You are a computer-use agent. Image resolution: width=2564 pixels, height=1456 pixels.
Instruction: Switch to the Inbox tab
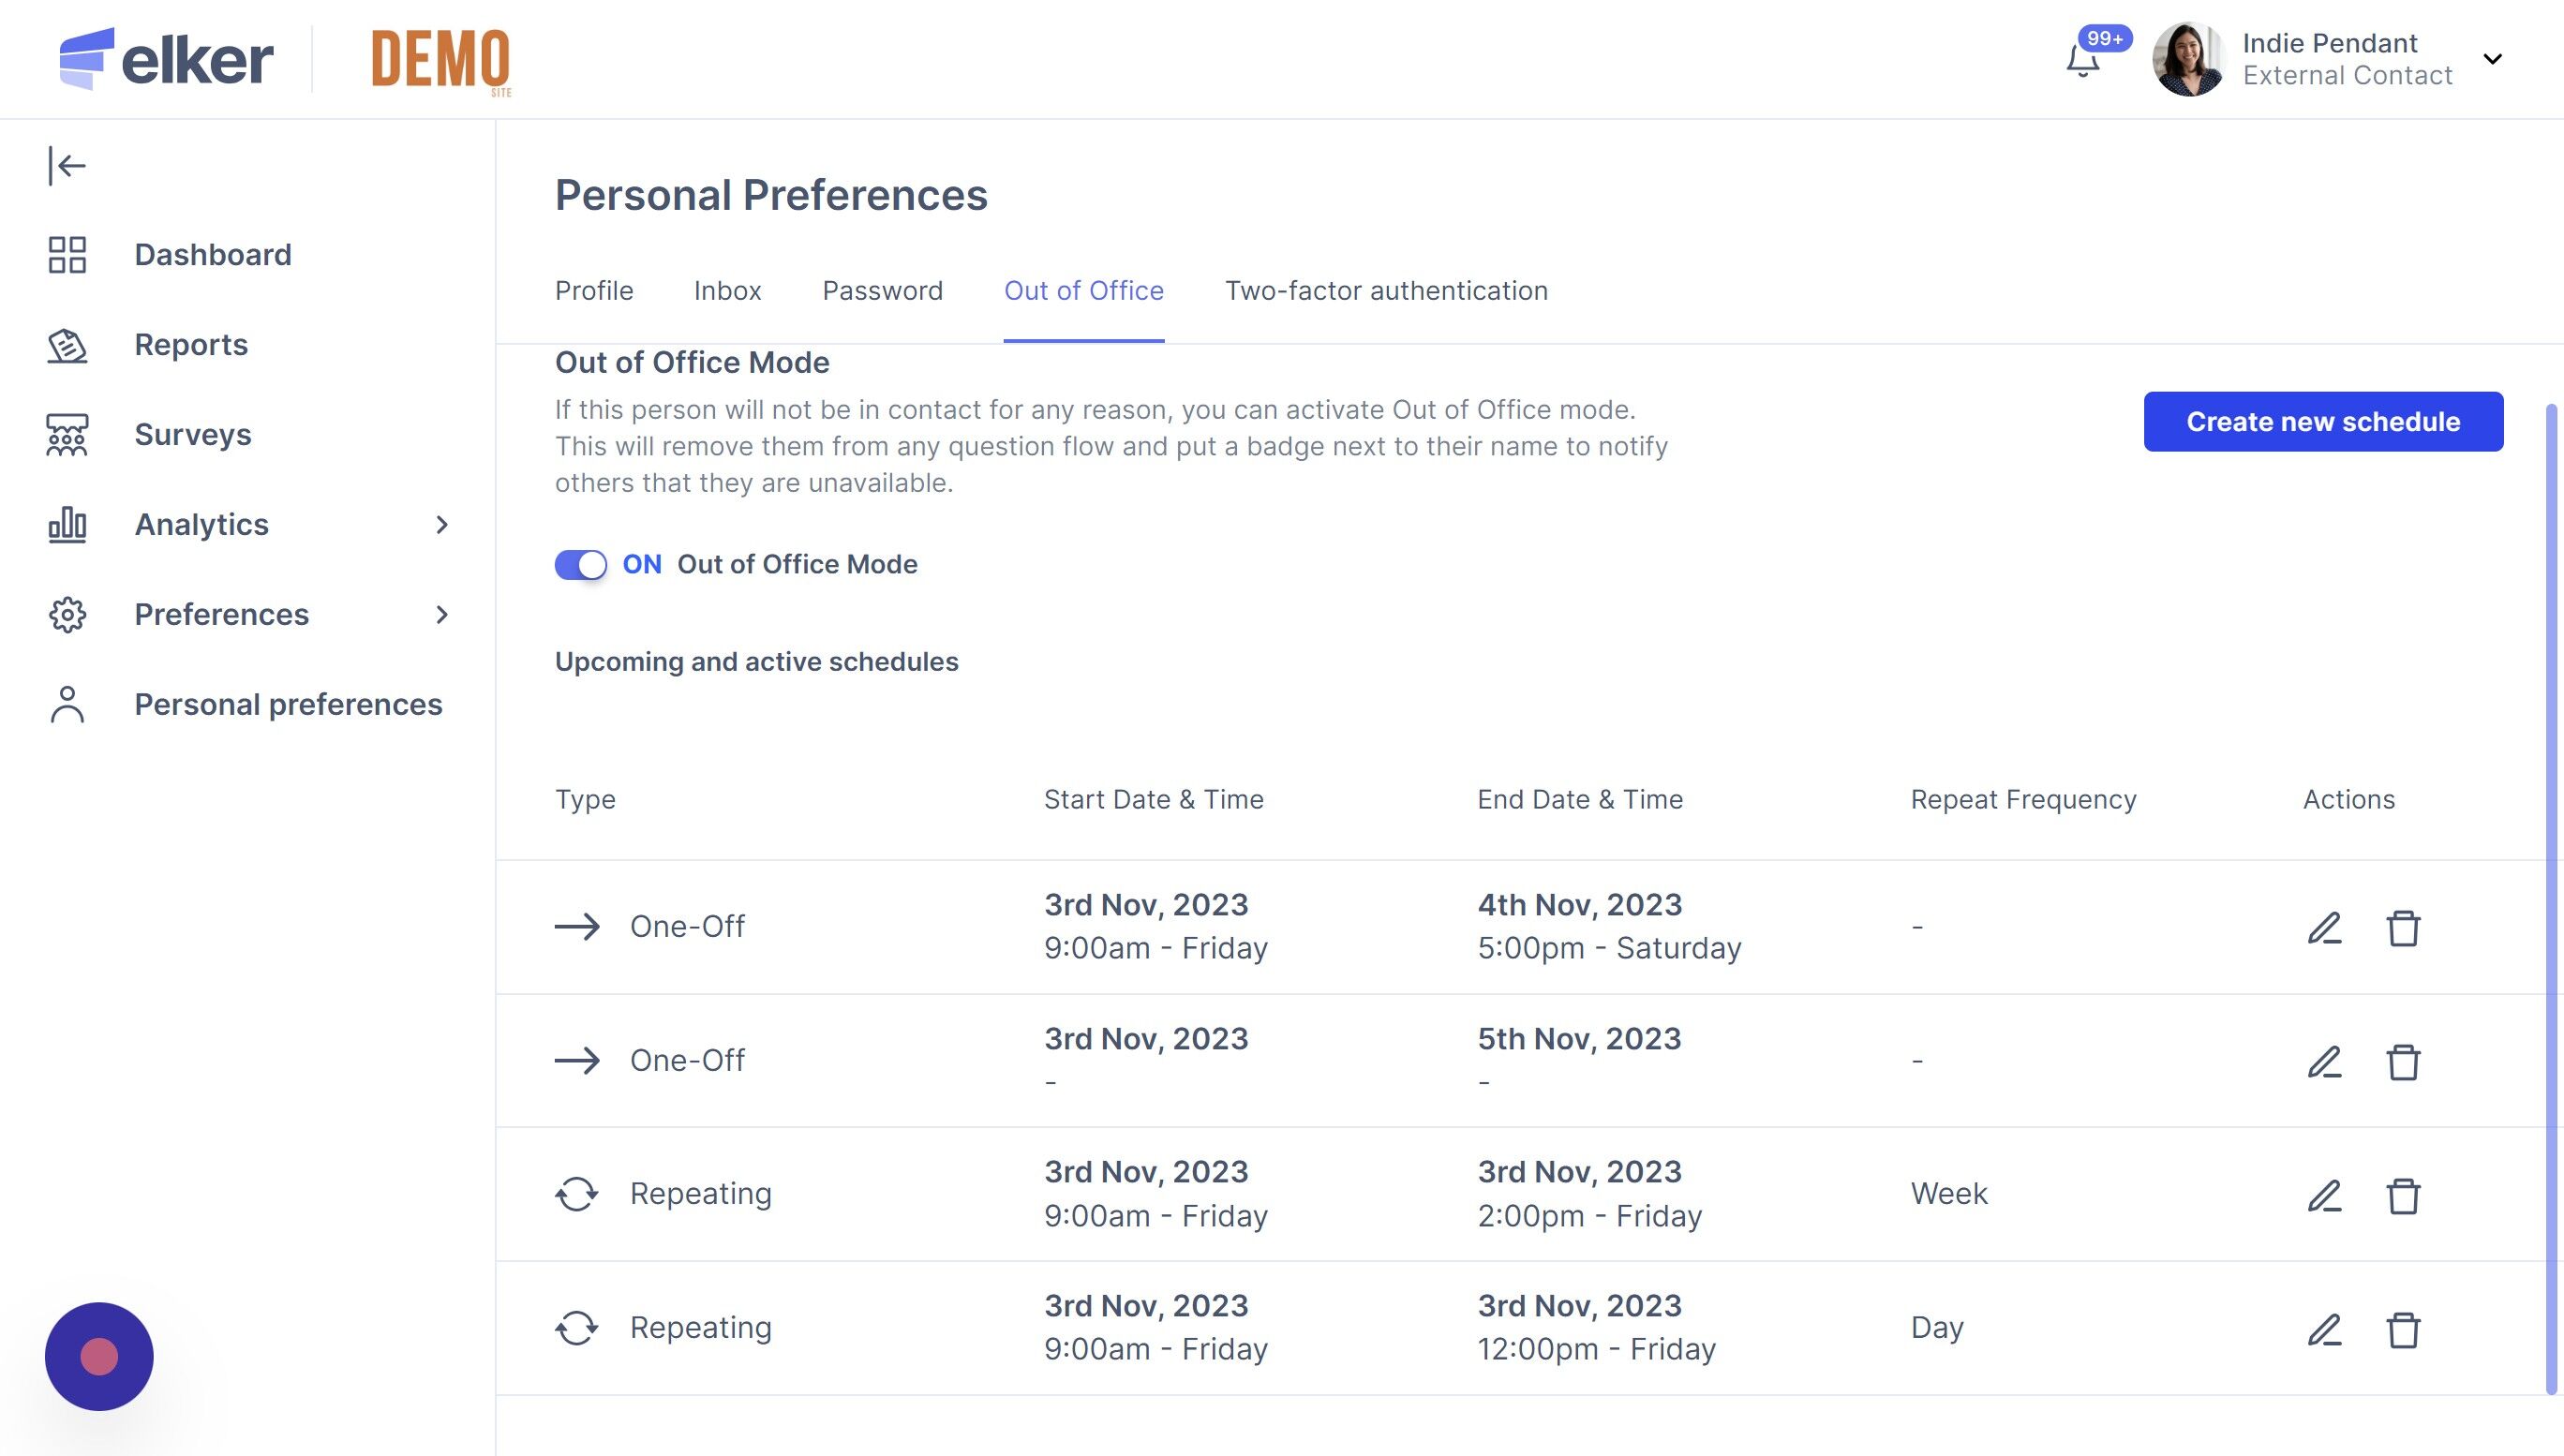(x=727, y=291)
